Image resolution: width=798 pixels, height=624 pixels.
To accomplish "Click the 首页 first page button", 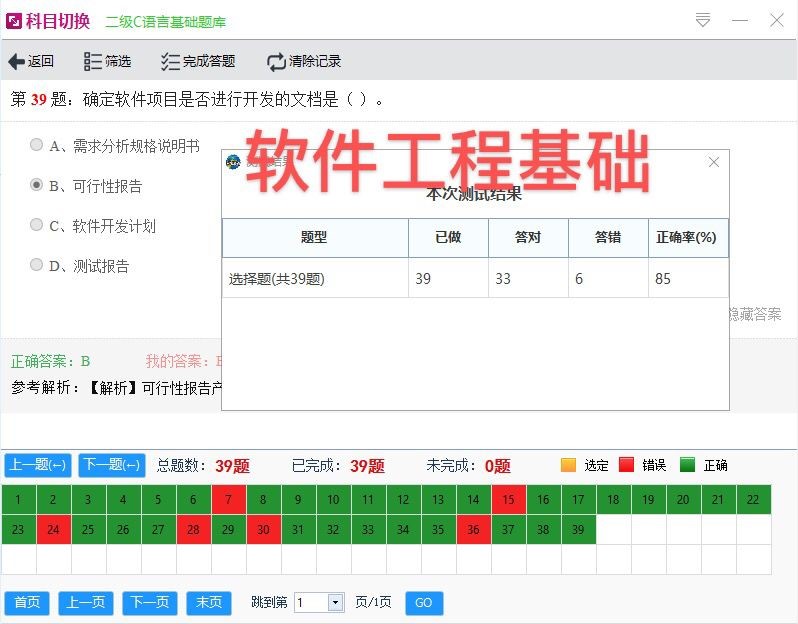I will pyautogui.click(x=27, y=602).
